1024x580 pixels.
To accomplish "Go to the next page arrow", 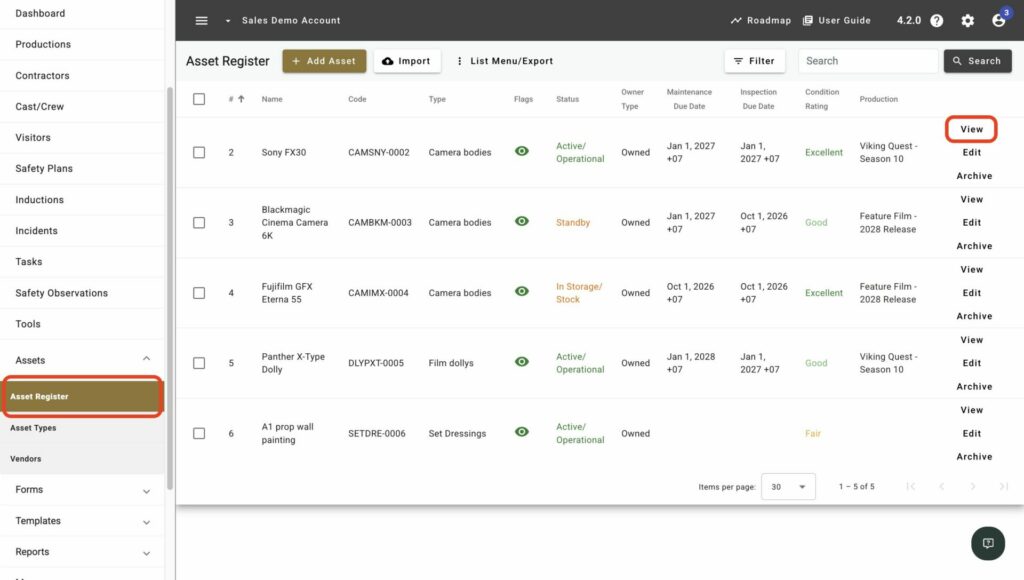I will point(973,486).
